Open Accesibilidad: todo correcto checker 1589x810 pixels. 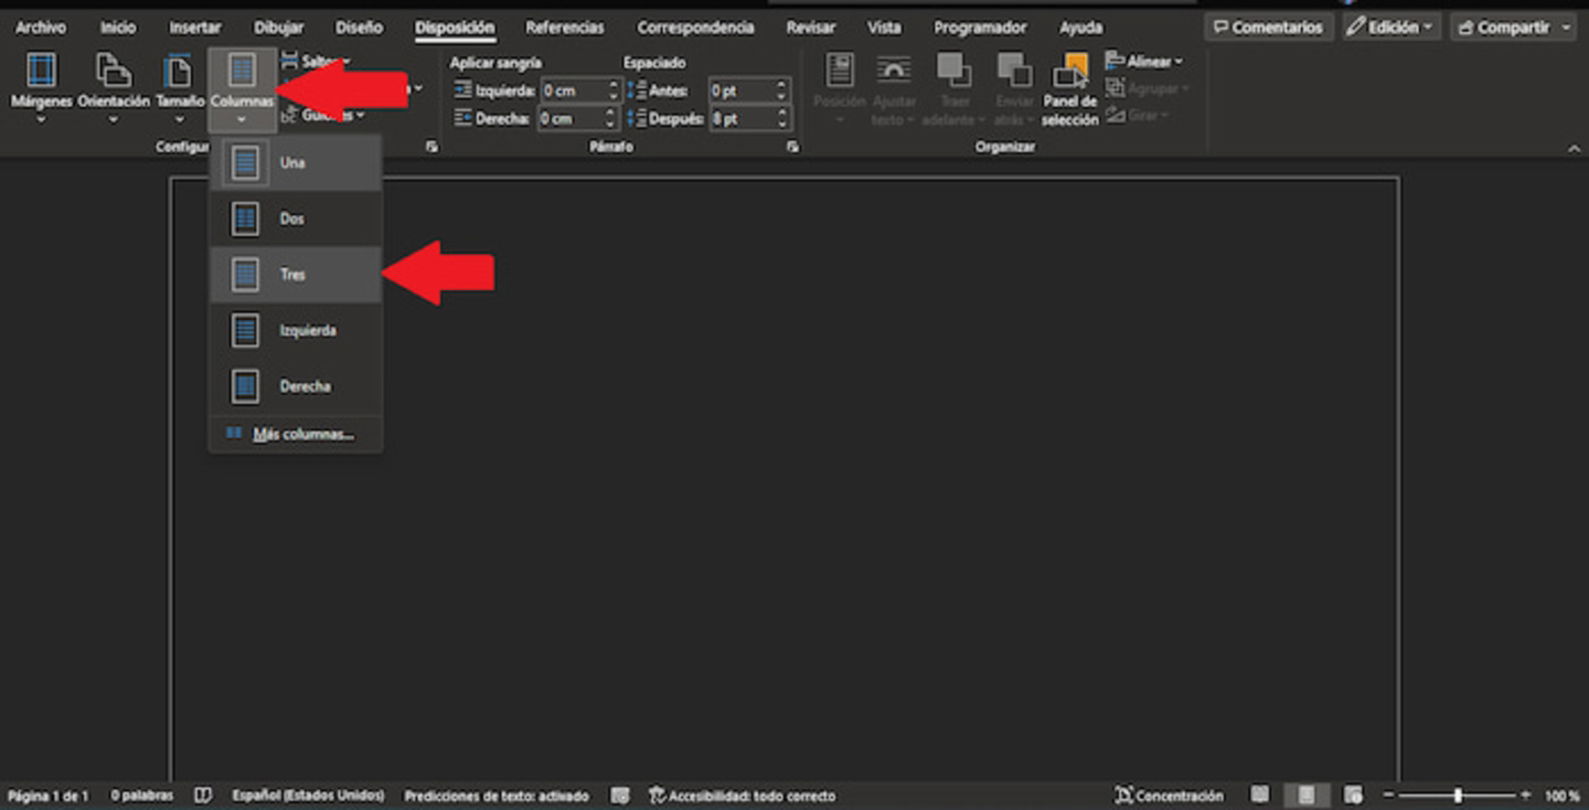coord(742,796)
